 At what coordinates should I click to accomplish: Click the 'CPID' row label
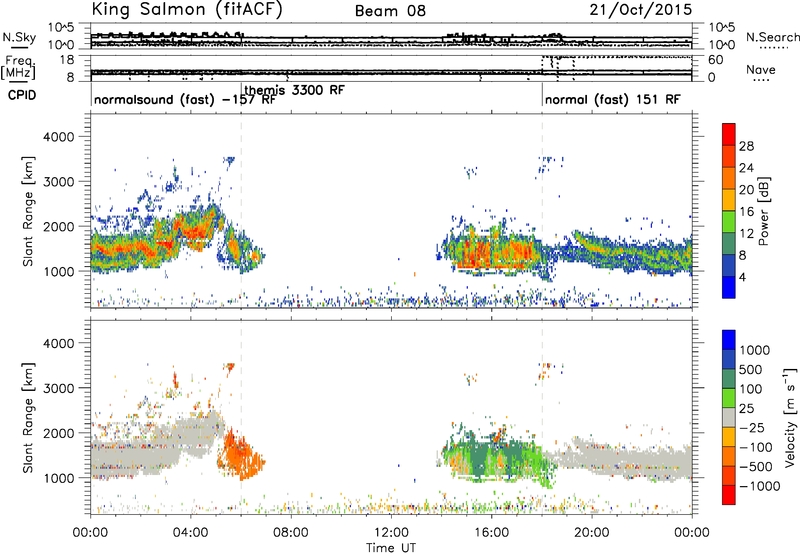[x=22, y=95]
